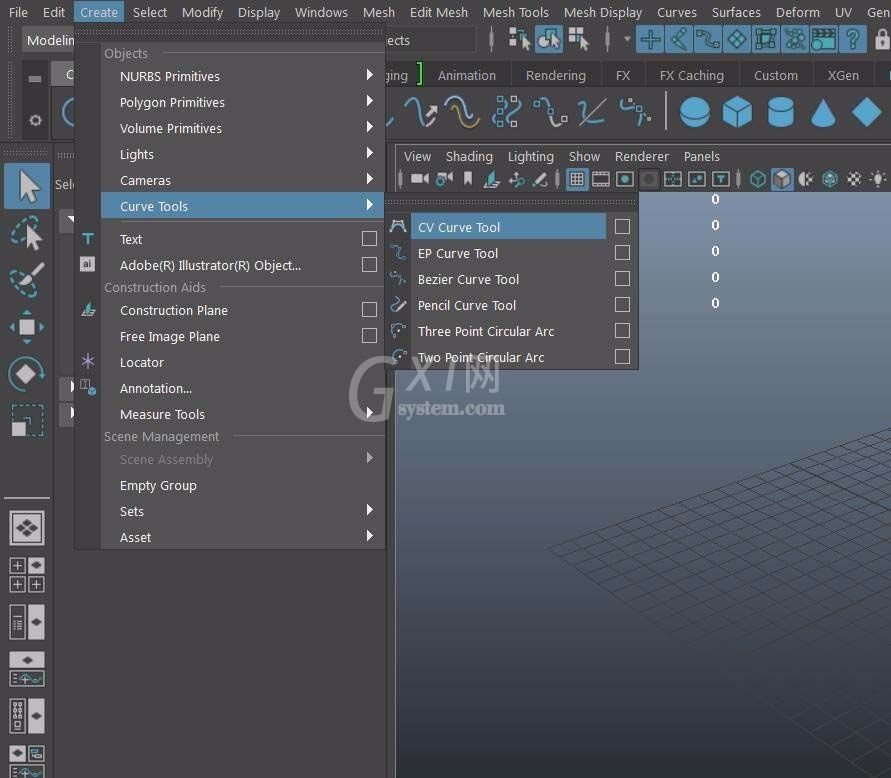Enable wireframe shading cube icon
Screen dimensions: 891x778
pyautogui.click(x=757, y=180)
